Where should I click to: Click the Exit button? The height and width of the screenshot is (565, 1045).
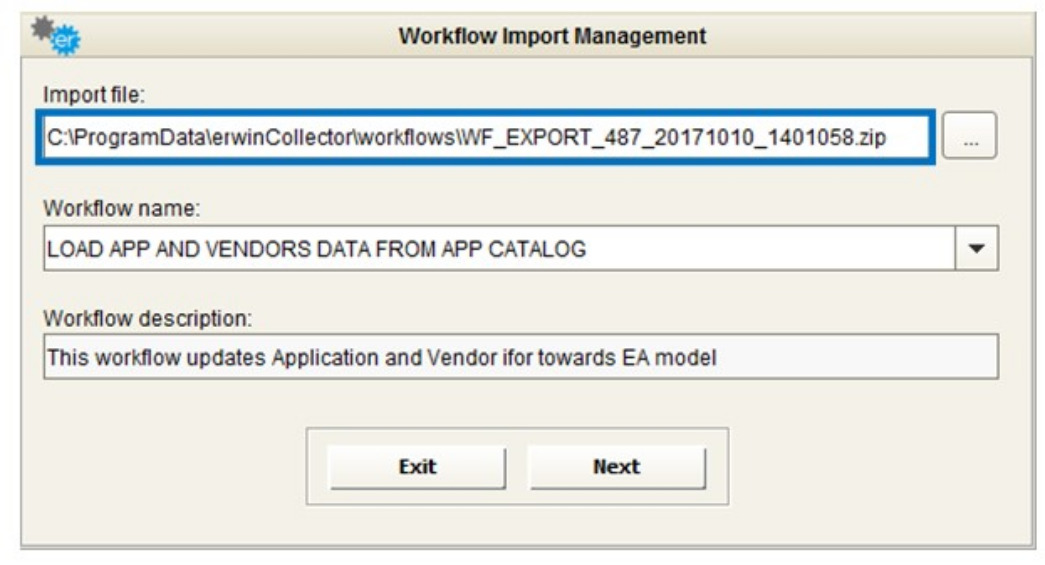point(417,467)
